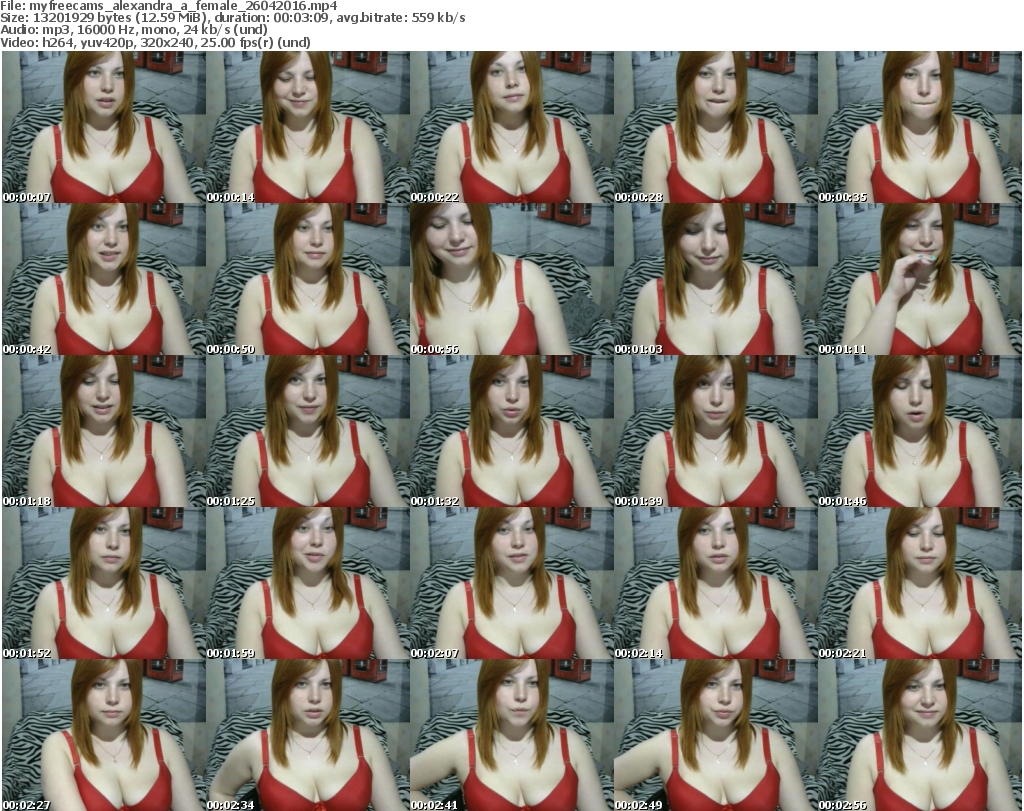Select the thumbnail stamped 00:00:35
Viewport: 1024px width, 811px height.
(920, 127)
